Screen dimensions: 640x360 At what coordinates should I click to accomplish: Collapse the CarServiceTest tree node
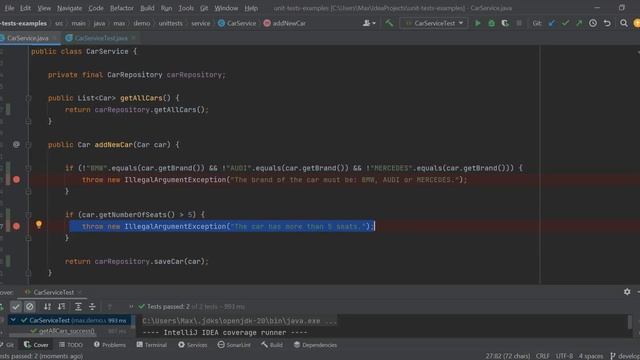point(13,320)
